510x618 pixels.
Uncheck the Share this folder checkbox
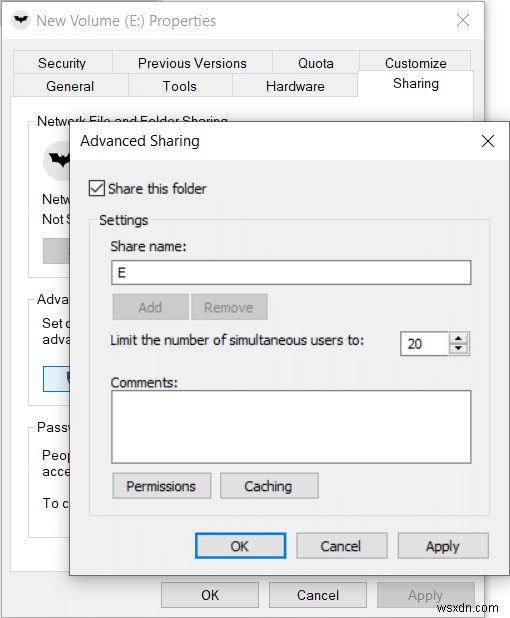tap(97, 188)
